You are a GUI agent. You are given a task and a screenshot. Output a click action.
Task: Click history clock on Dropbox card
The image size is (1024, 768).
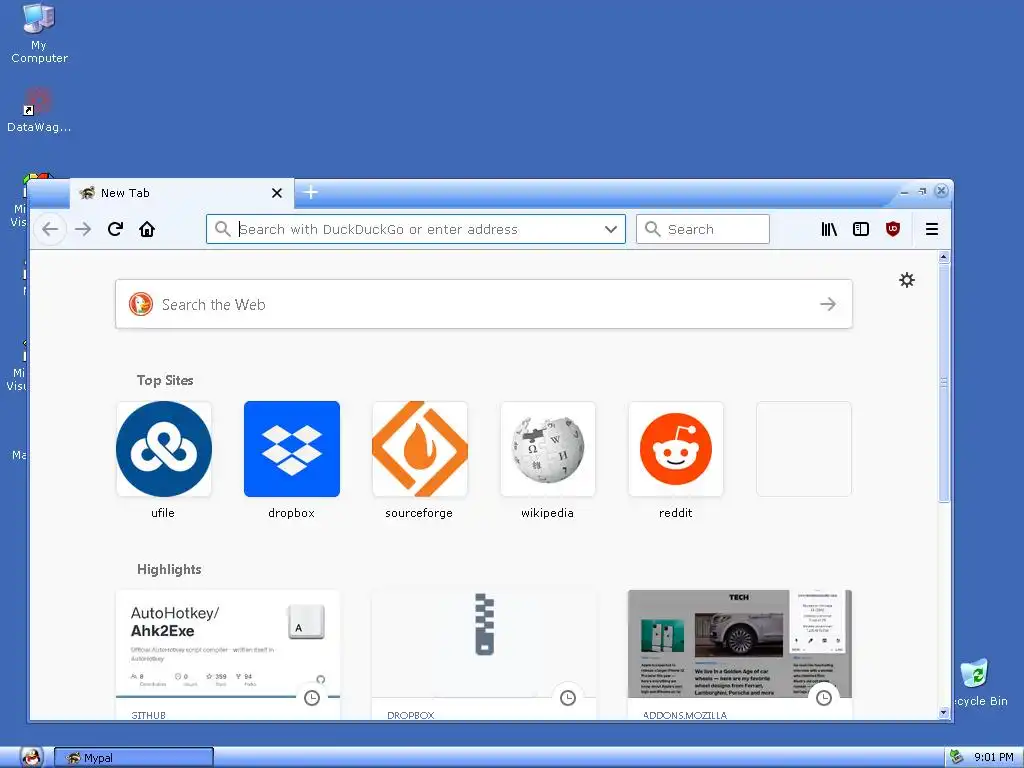point(568,698)
